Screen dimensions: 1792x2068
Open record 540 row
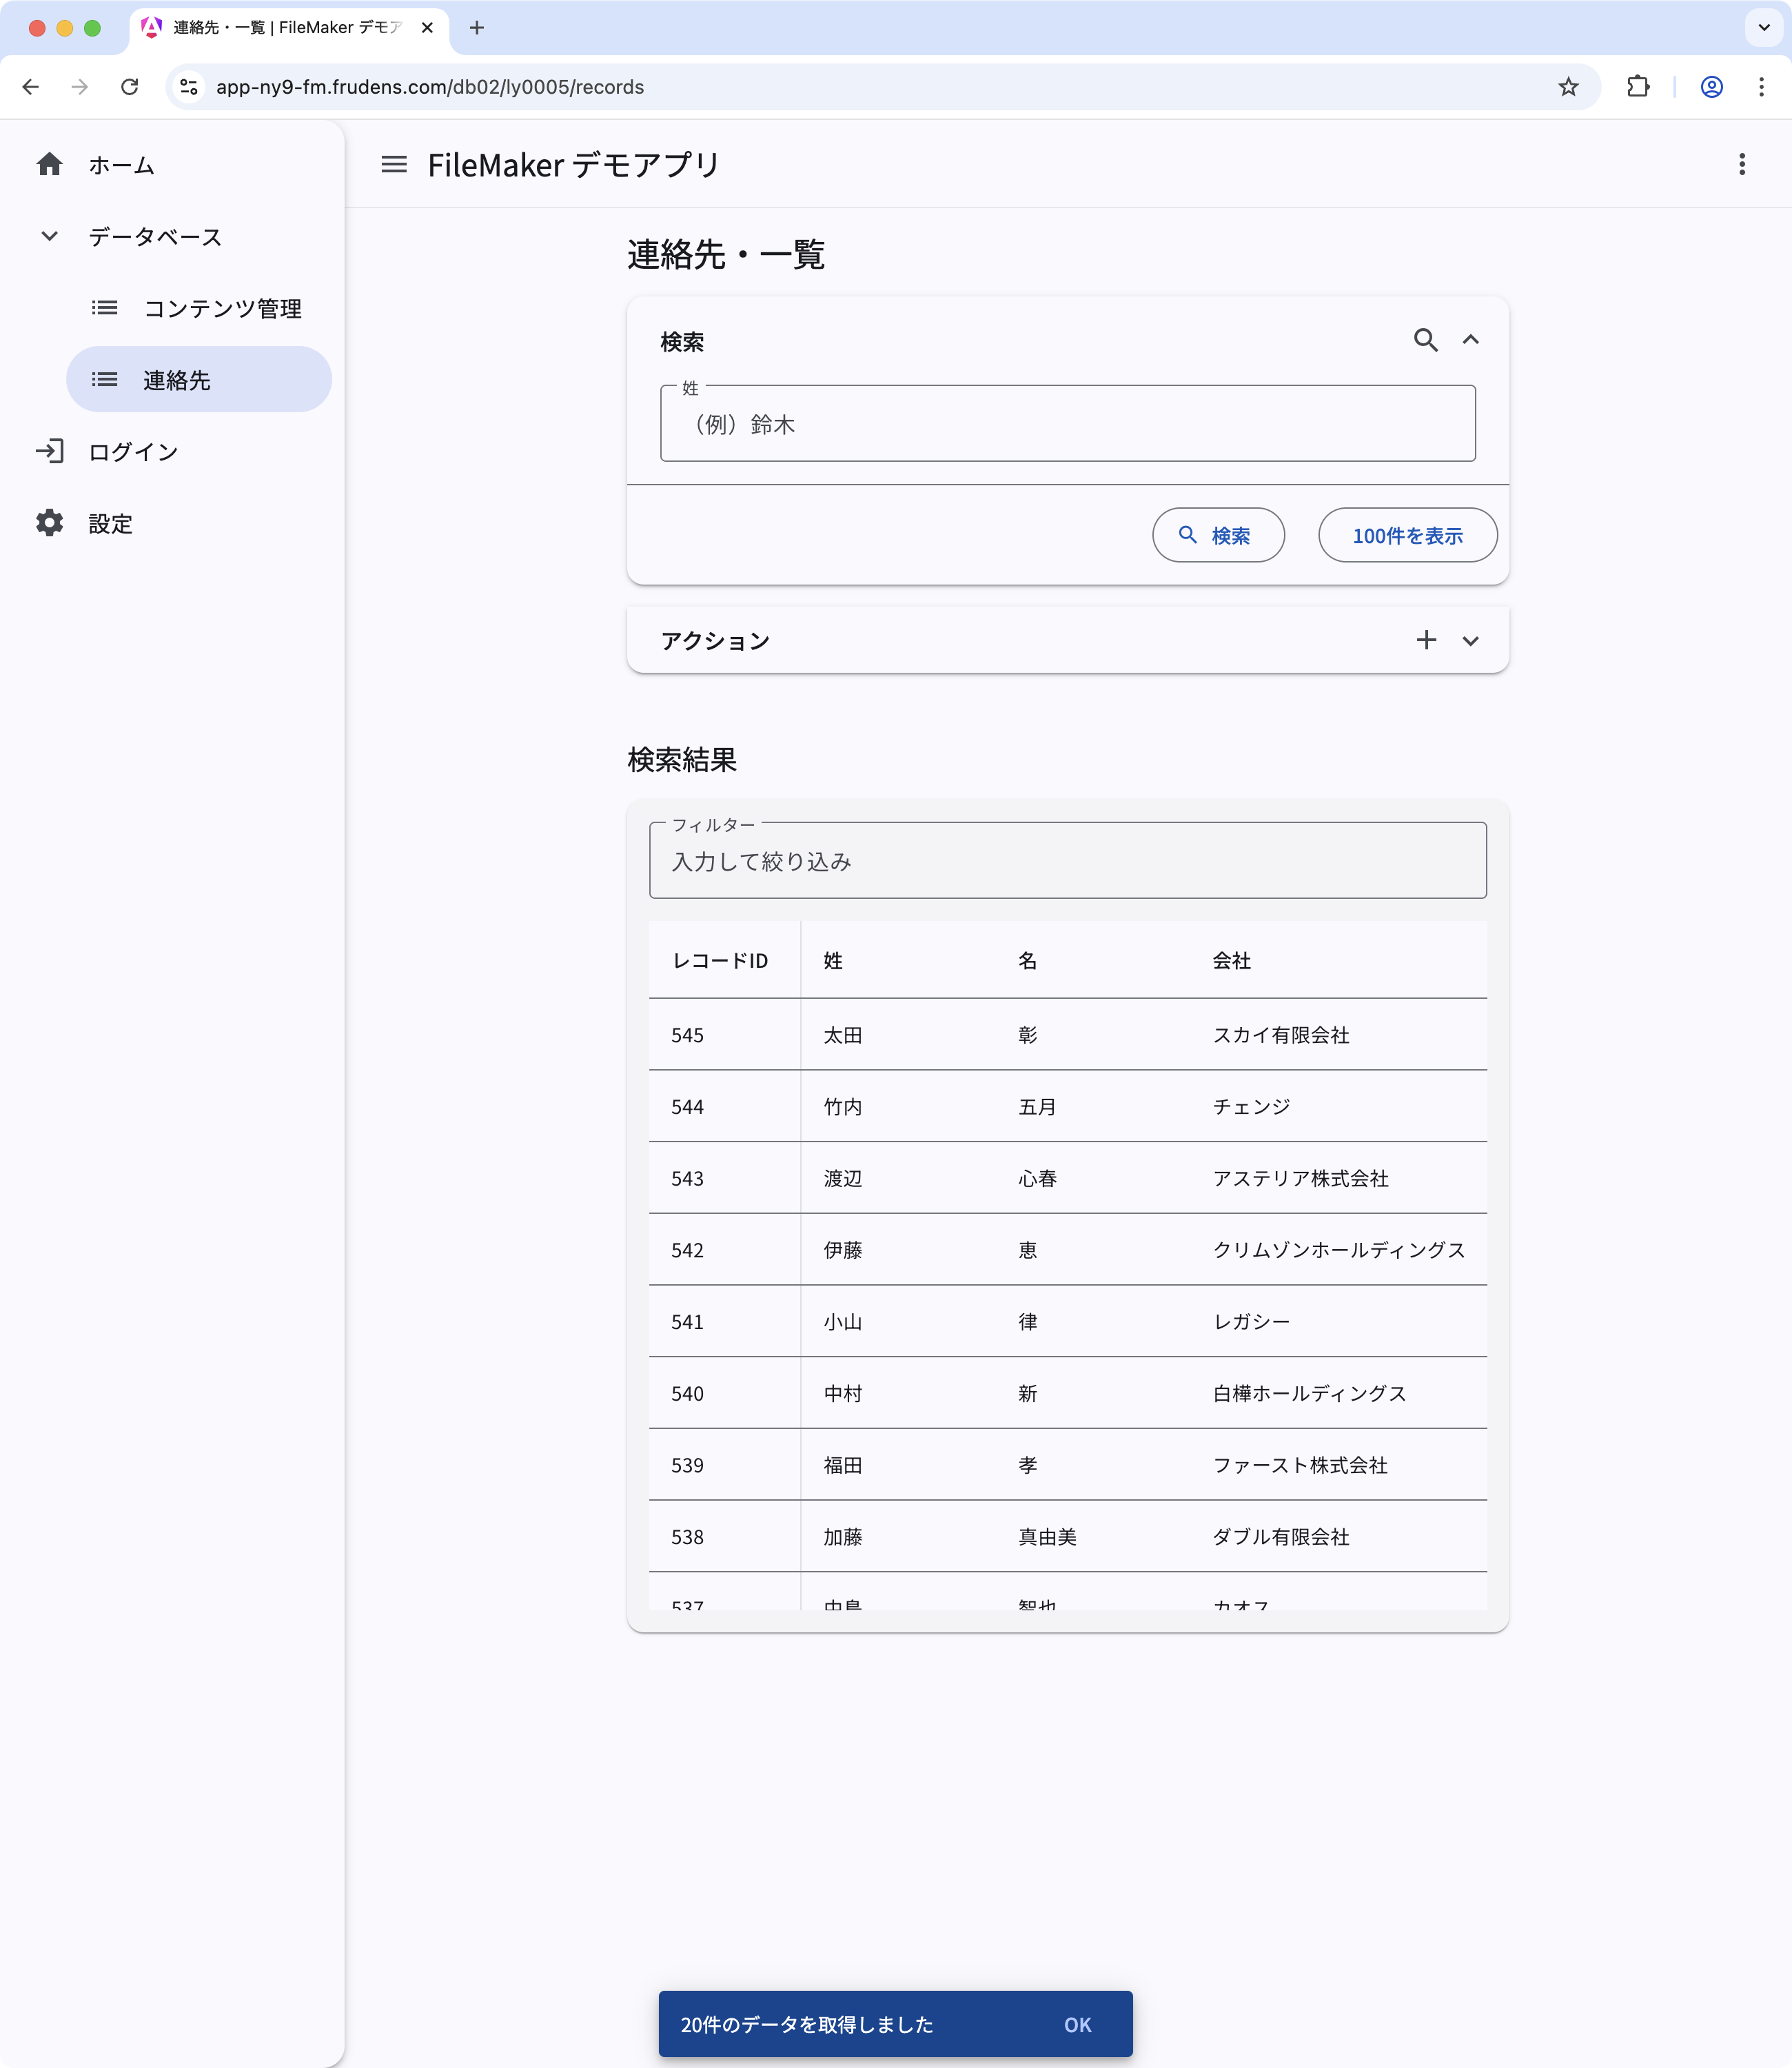click(1068, 1393)
